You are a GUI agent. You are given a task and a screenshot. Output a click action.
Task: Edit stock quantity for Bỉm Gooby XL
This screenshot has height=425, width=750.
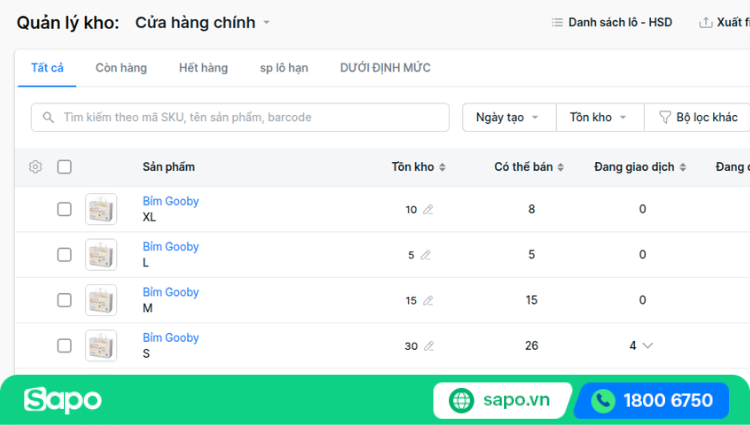[428, 209]
